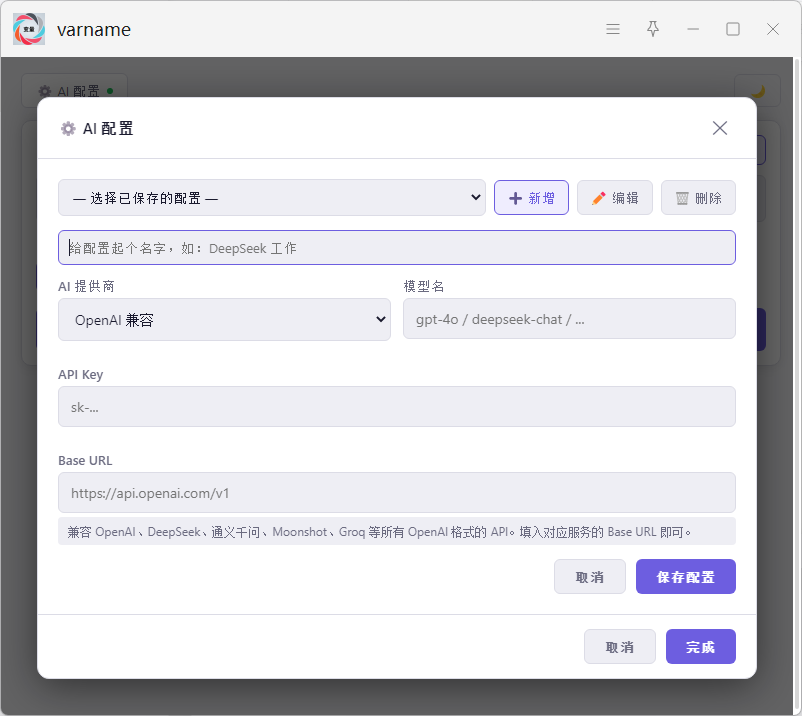Click the Base URL input field
This screenshot has height=716, width=802.
coord(397,493)
